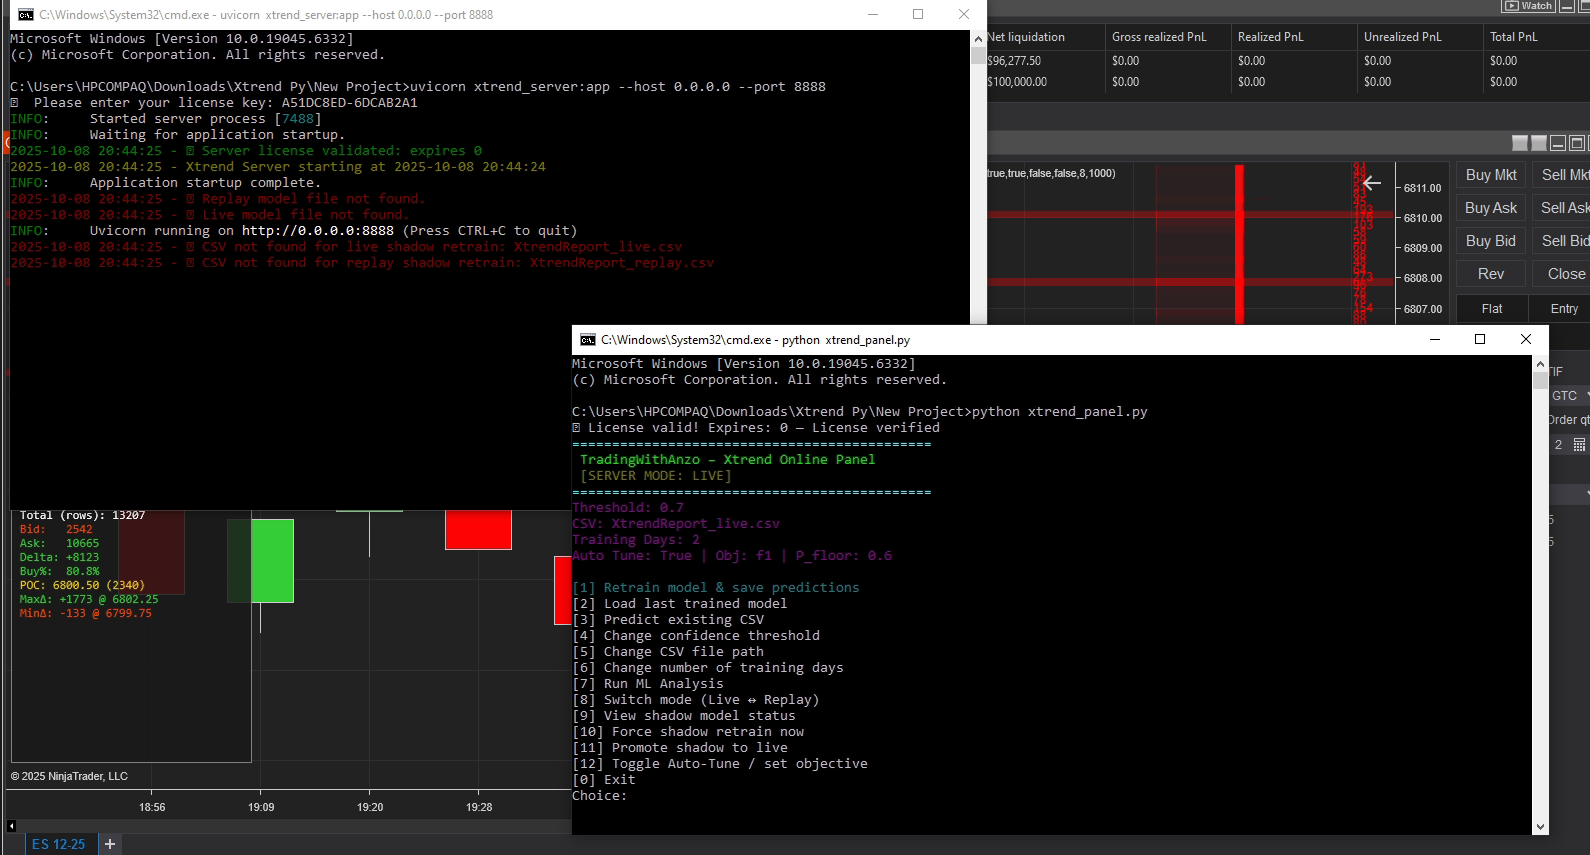Click scroll-down arrow in xtrend_panel cmd window
The height and width of the screenshot is (855, 1590).
(1540, 827)
